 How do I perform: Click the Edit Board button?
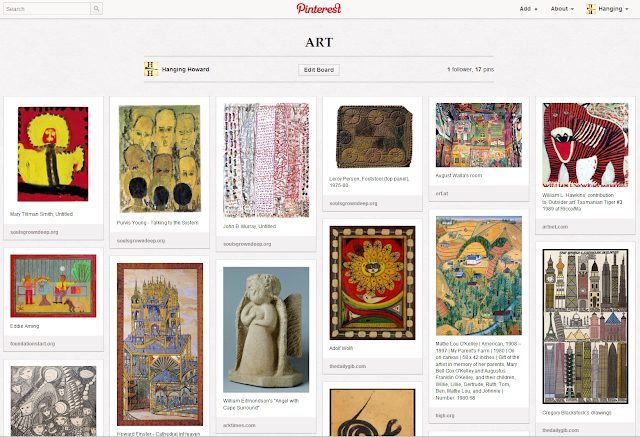coord(319,70)
